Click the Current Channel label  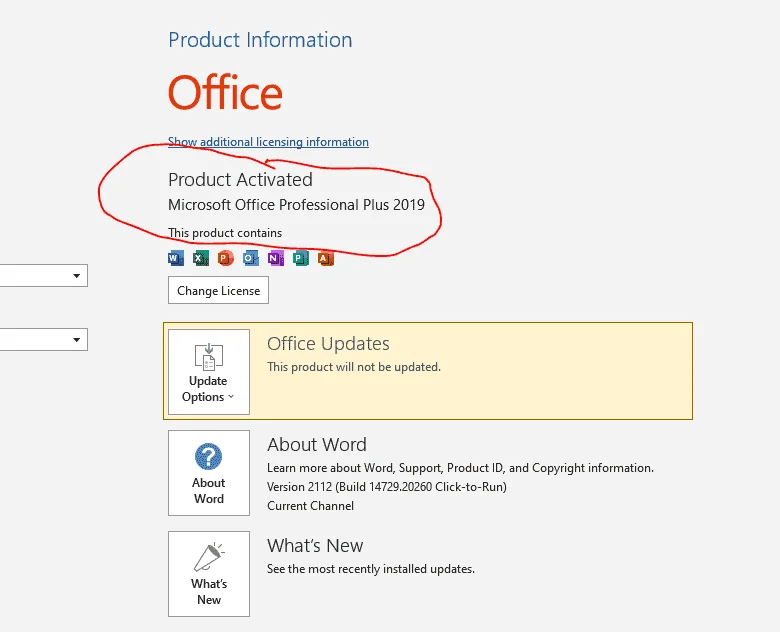pos(310,506)
